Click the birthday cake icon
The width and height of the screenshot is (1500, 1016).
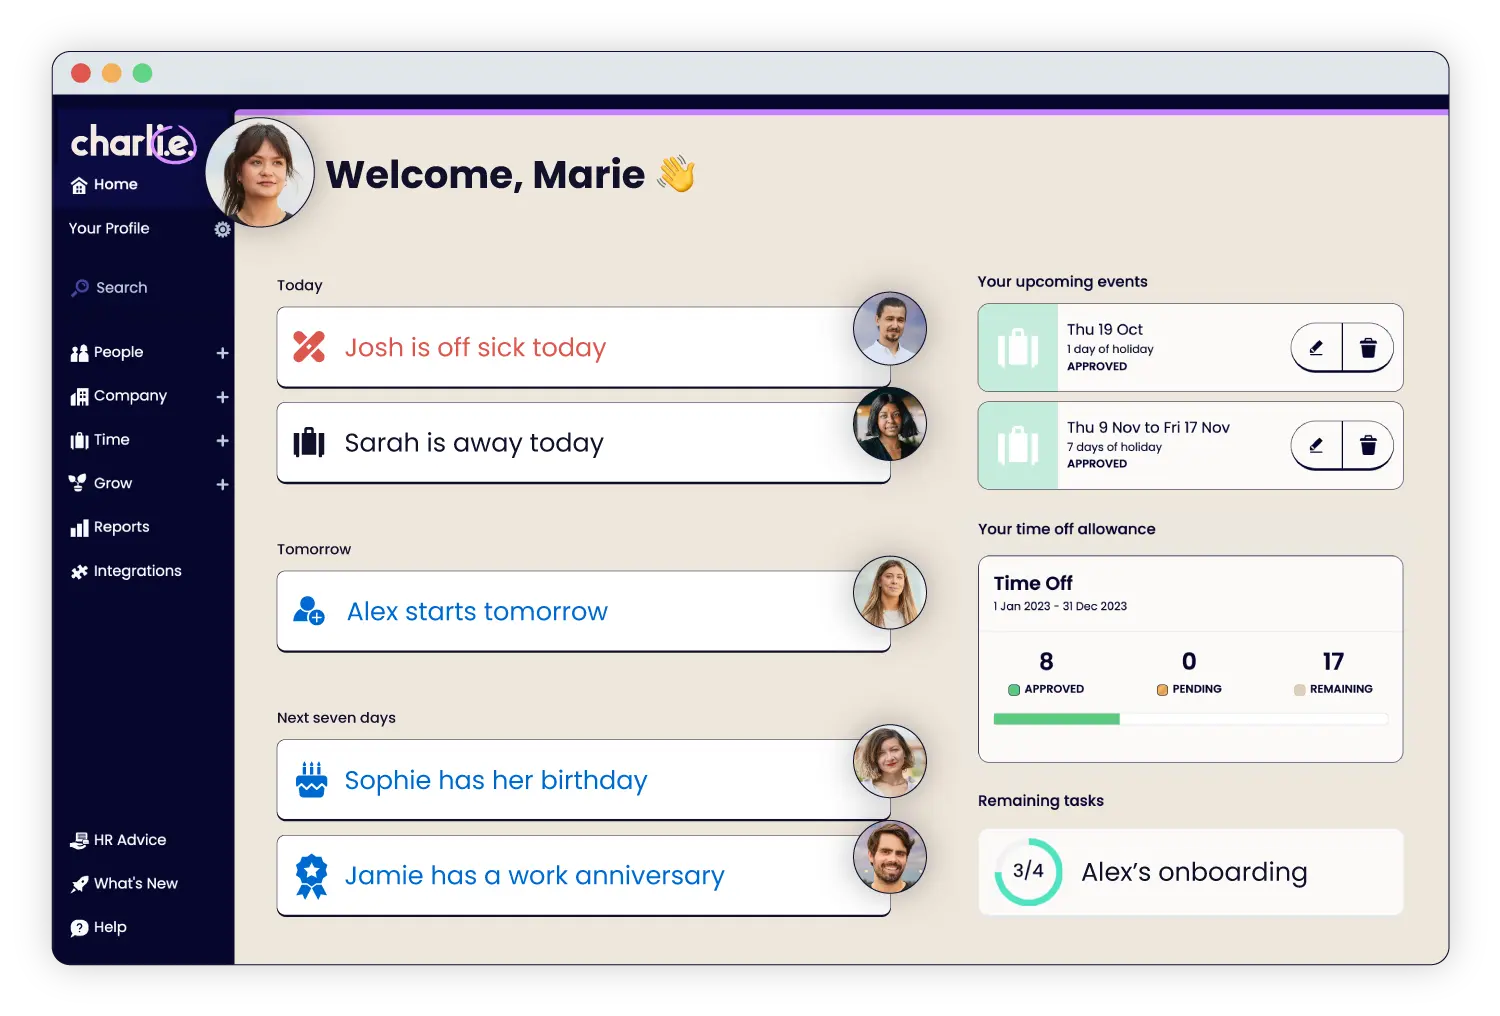tap(311, 780)
